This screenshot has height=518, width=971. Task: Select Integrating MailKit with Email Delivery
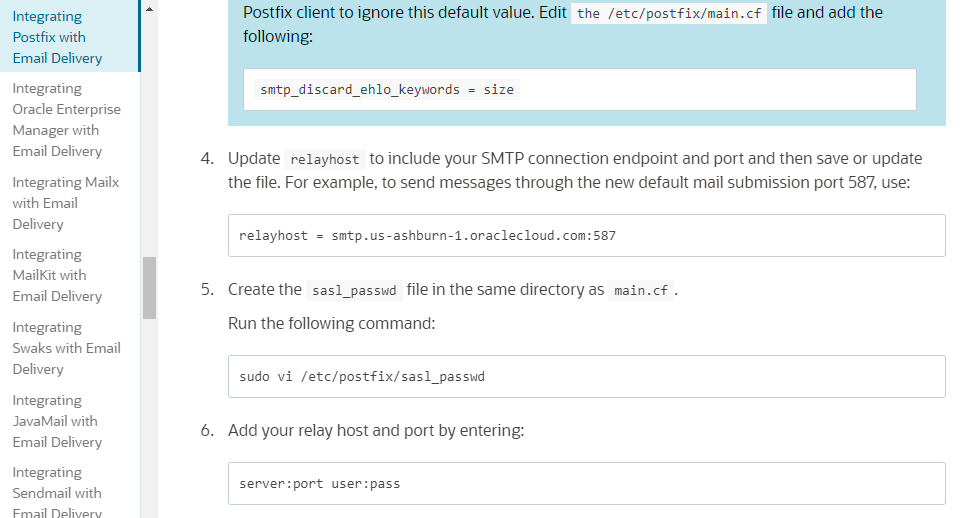tap(57, 275)
